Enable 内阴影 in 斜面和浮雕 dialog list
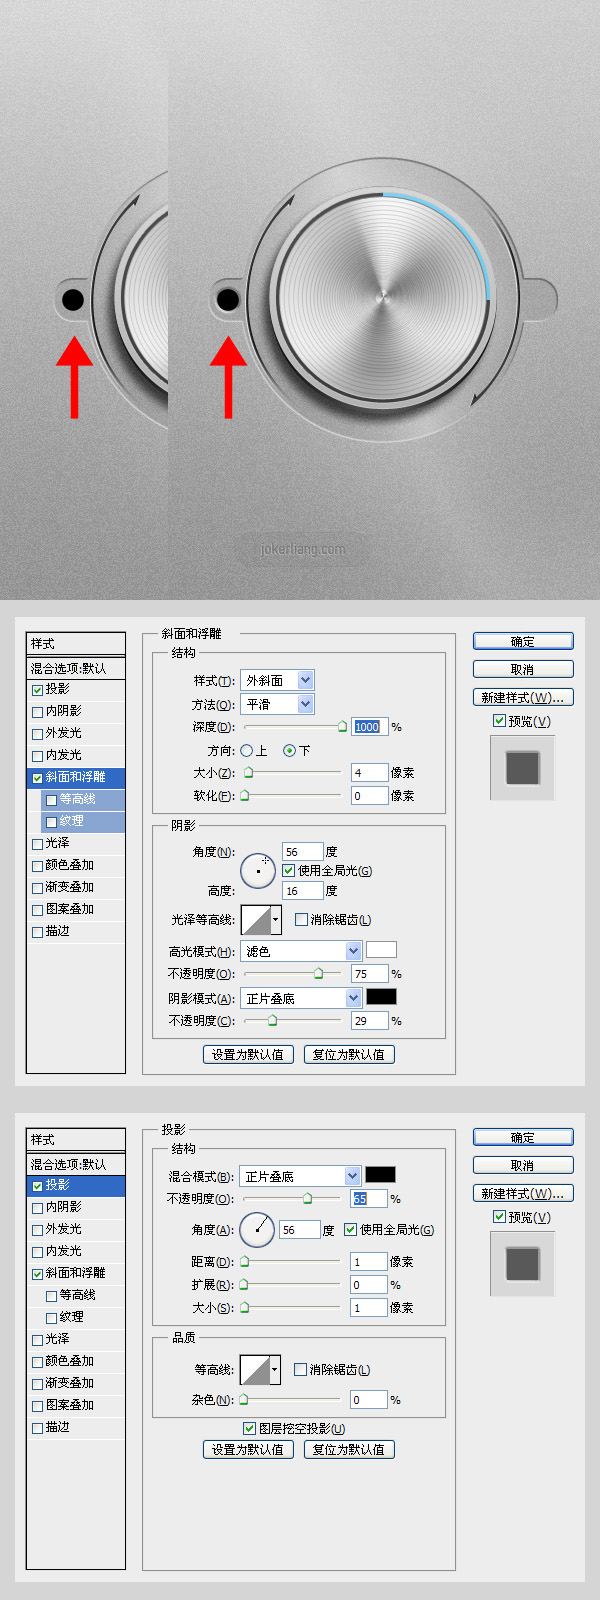Image resolution: width=600 pixels, height=1600 pixels. (x=37, y=712)
